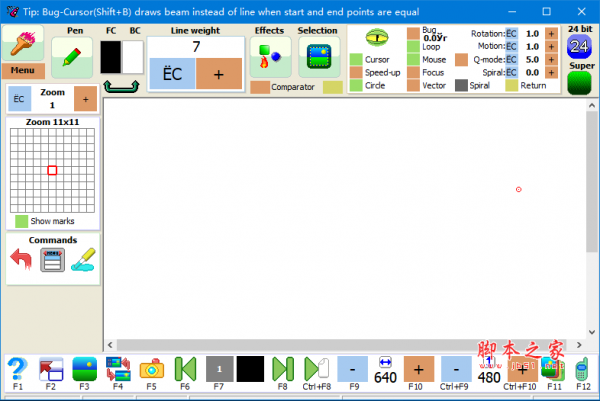The height and width of the screenshot is (401, 600).
Task: Click the red Undo arrow command
Action: click(21, 259)
